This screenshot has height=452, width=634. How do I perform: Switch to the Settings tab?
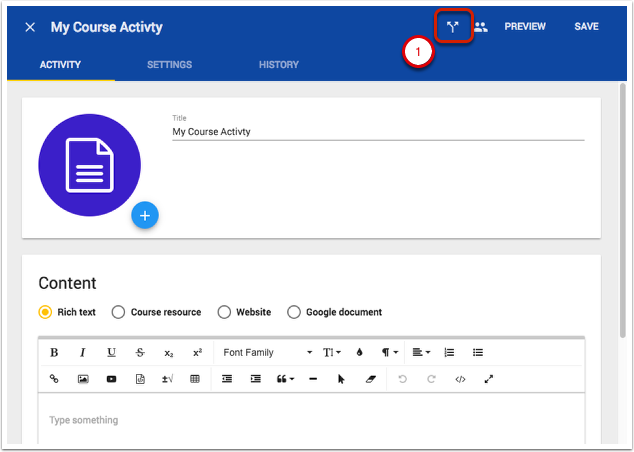pos(169,65)
